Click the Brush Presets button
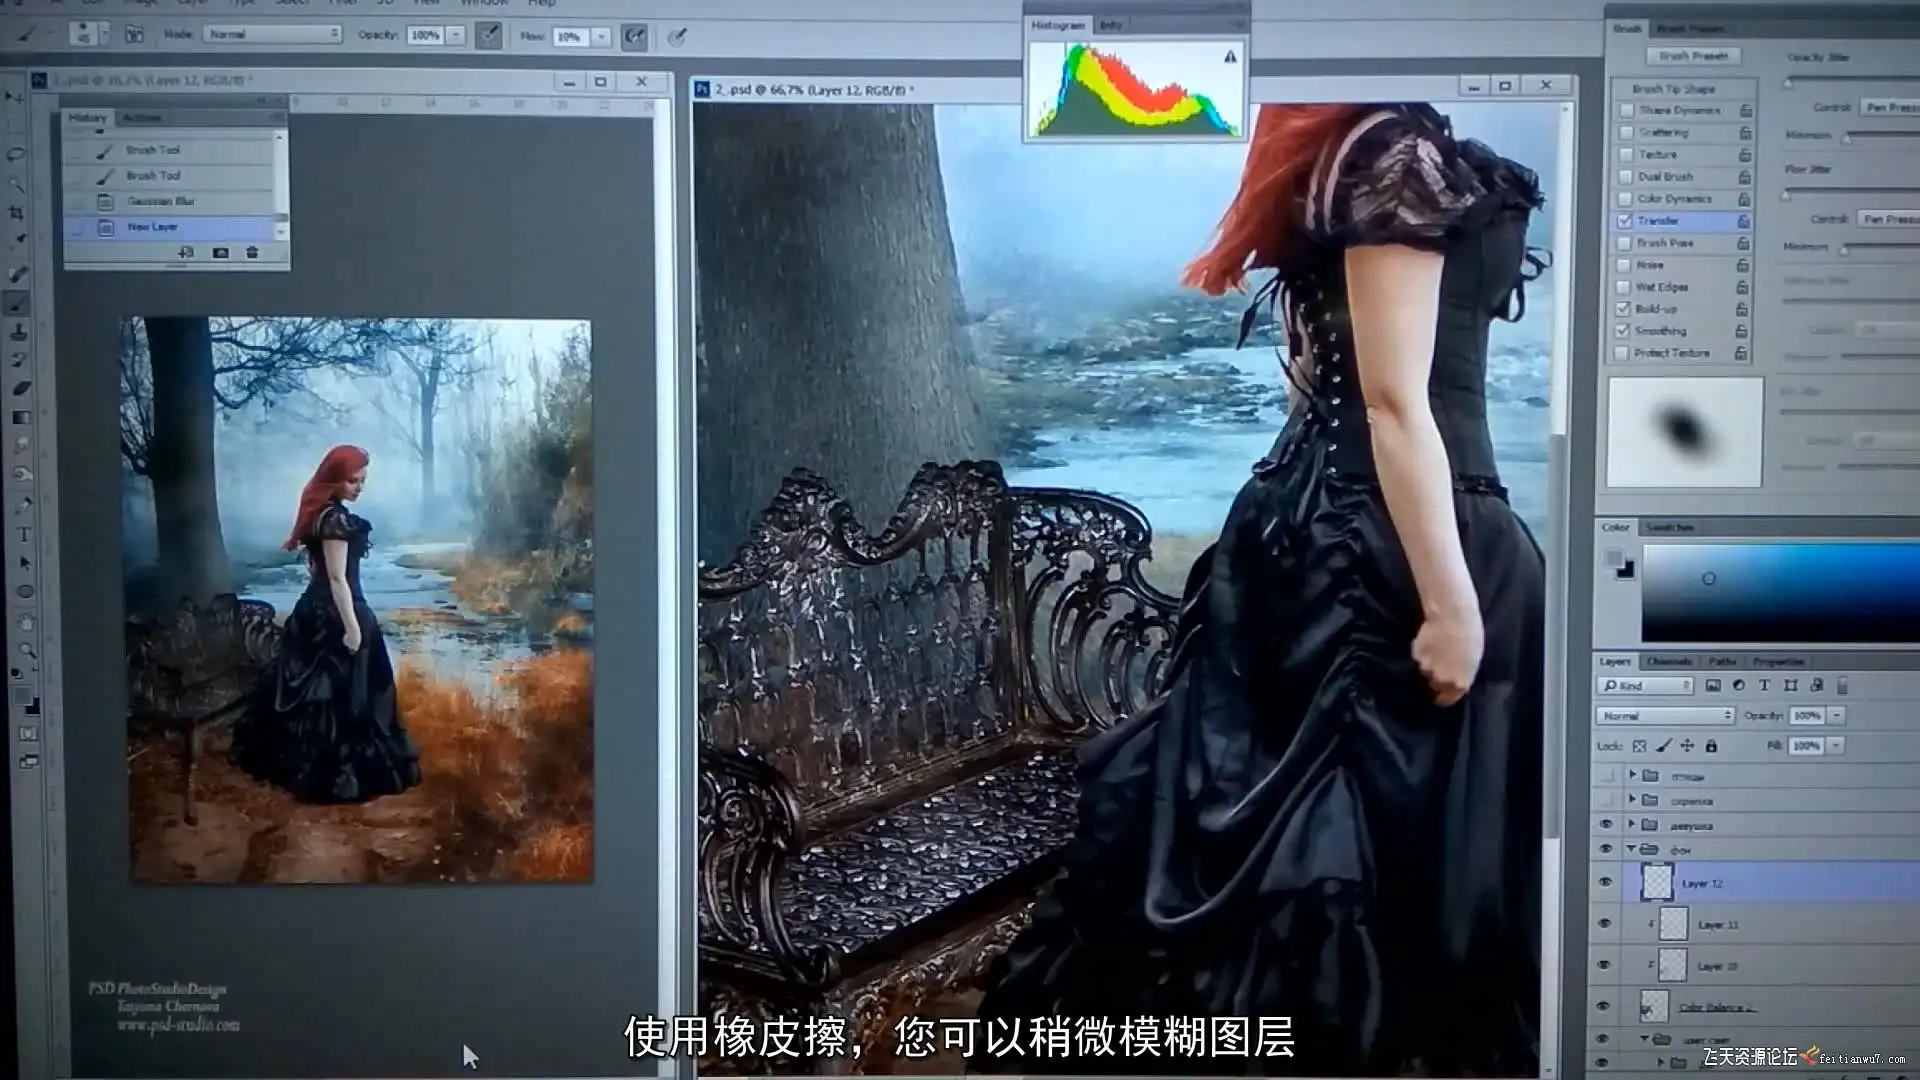 click(1694, 56)
